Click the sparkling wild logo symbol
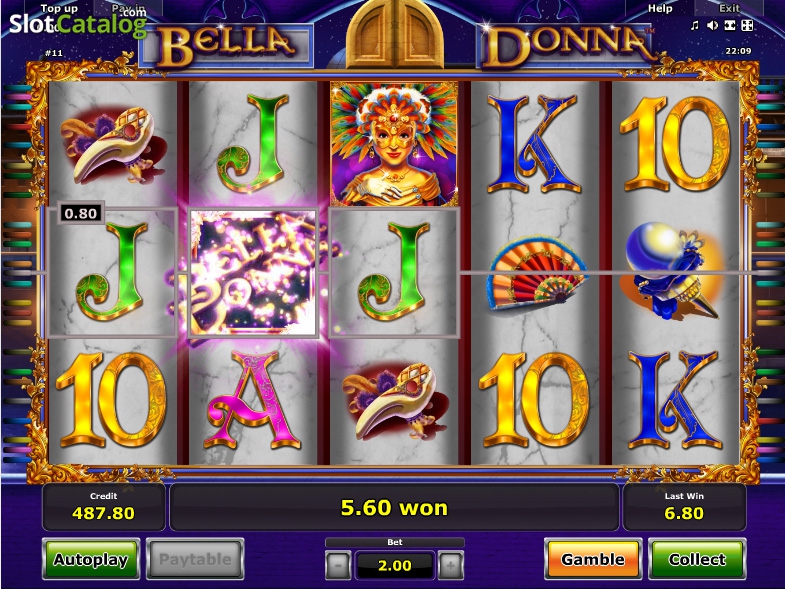 tap(254, 273)
